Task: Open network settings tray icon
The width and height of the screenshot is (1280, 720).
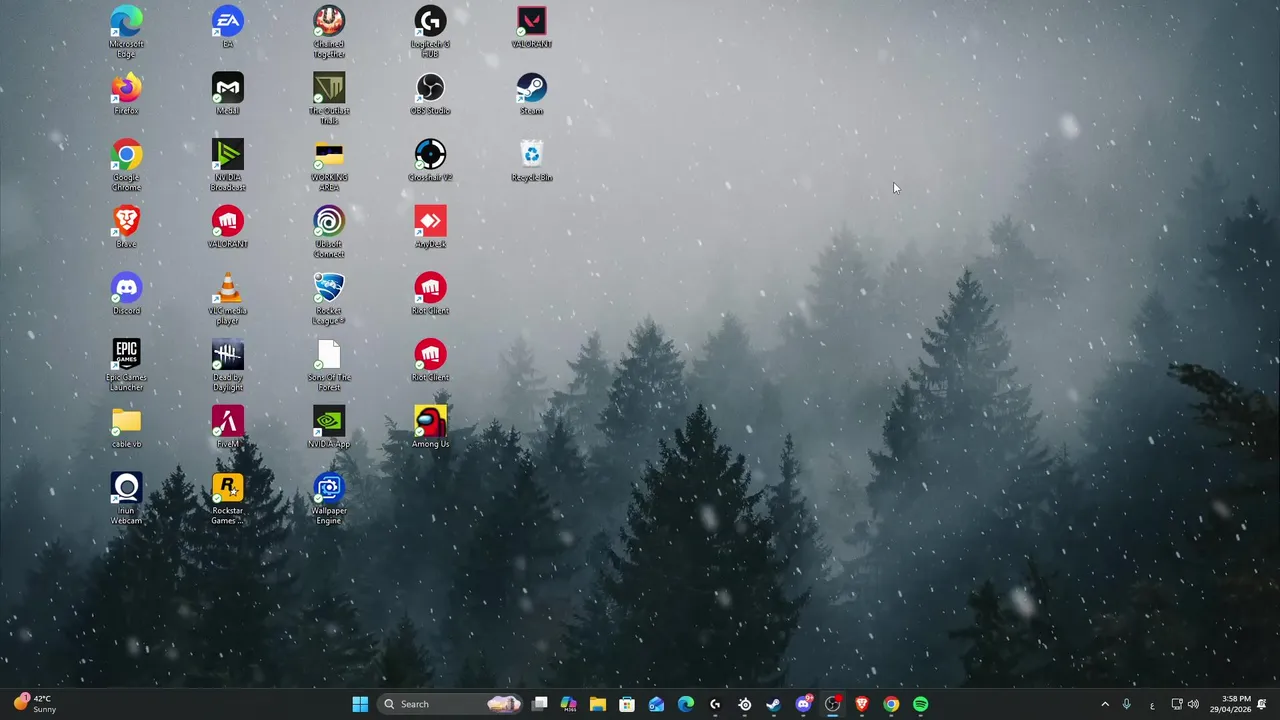Action: coord(1177,704)
